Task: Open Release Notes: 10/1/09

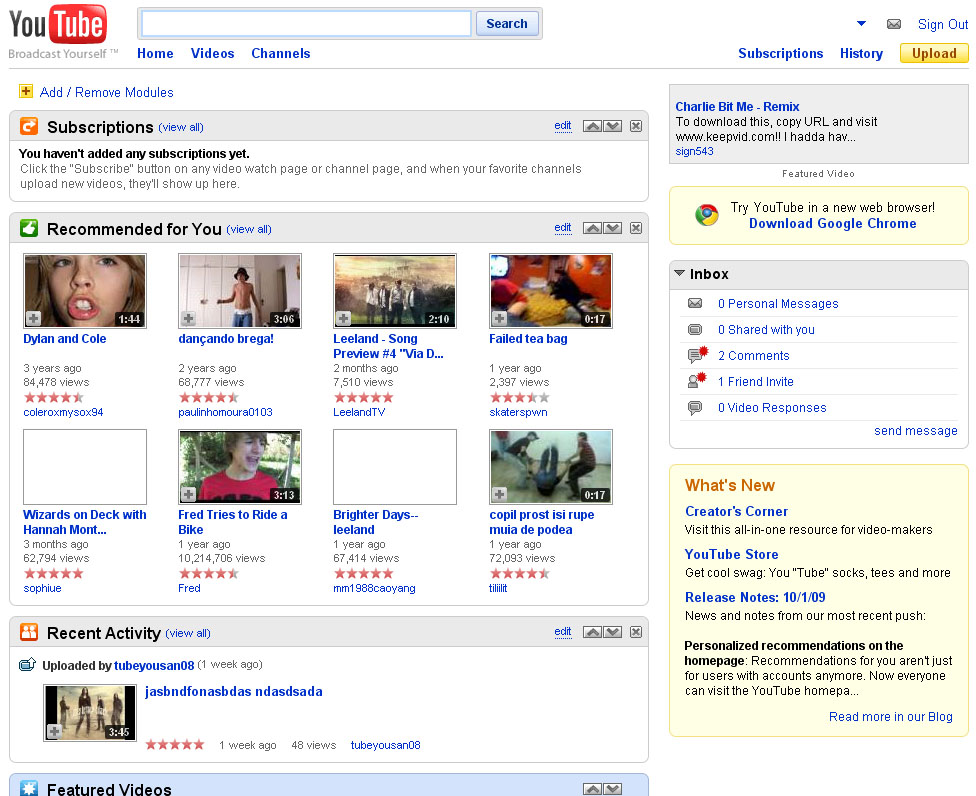Action: tap(755, 597)
